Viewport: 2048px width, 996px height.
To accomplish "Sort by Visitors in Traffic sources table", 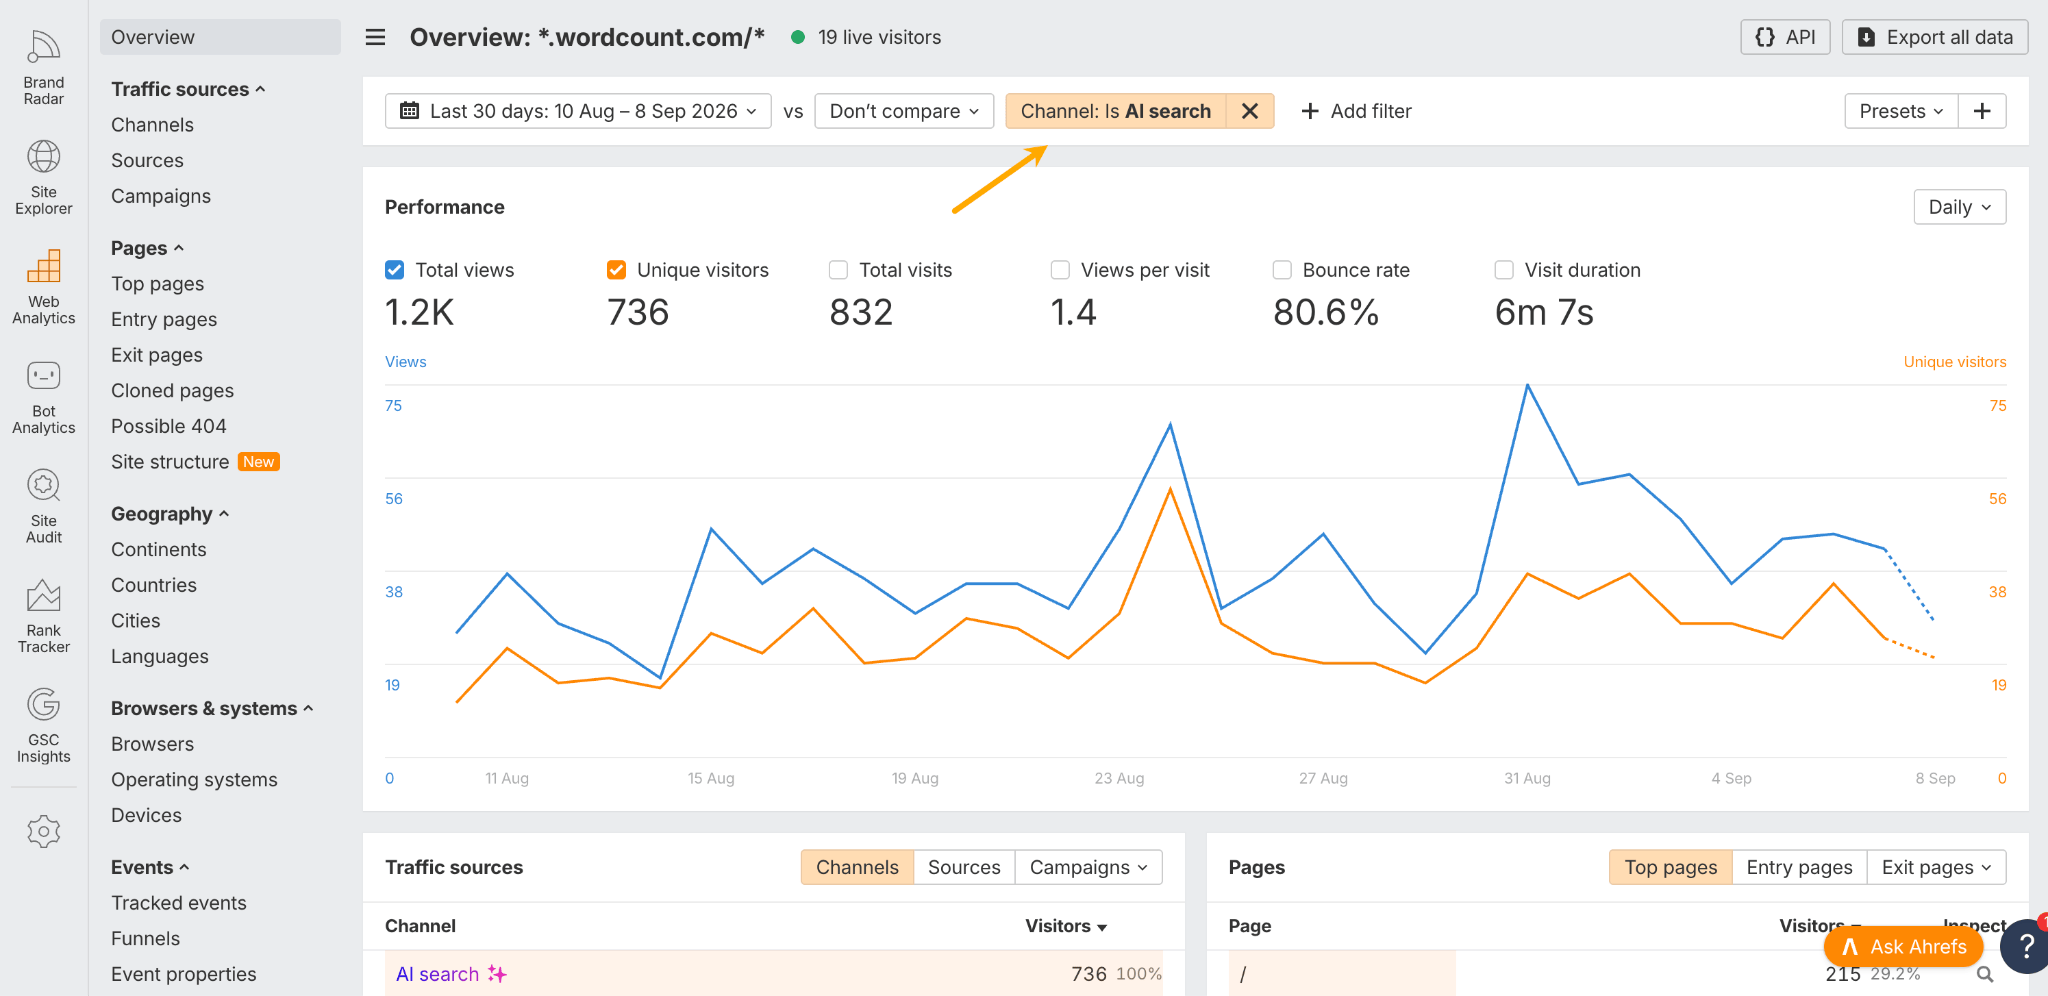I will coord(1065,926).
